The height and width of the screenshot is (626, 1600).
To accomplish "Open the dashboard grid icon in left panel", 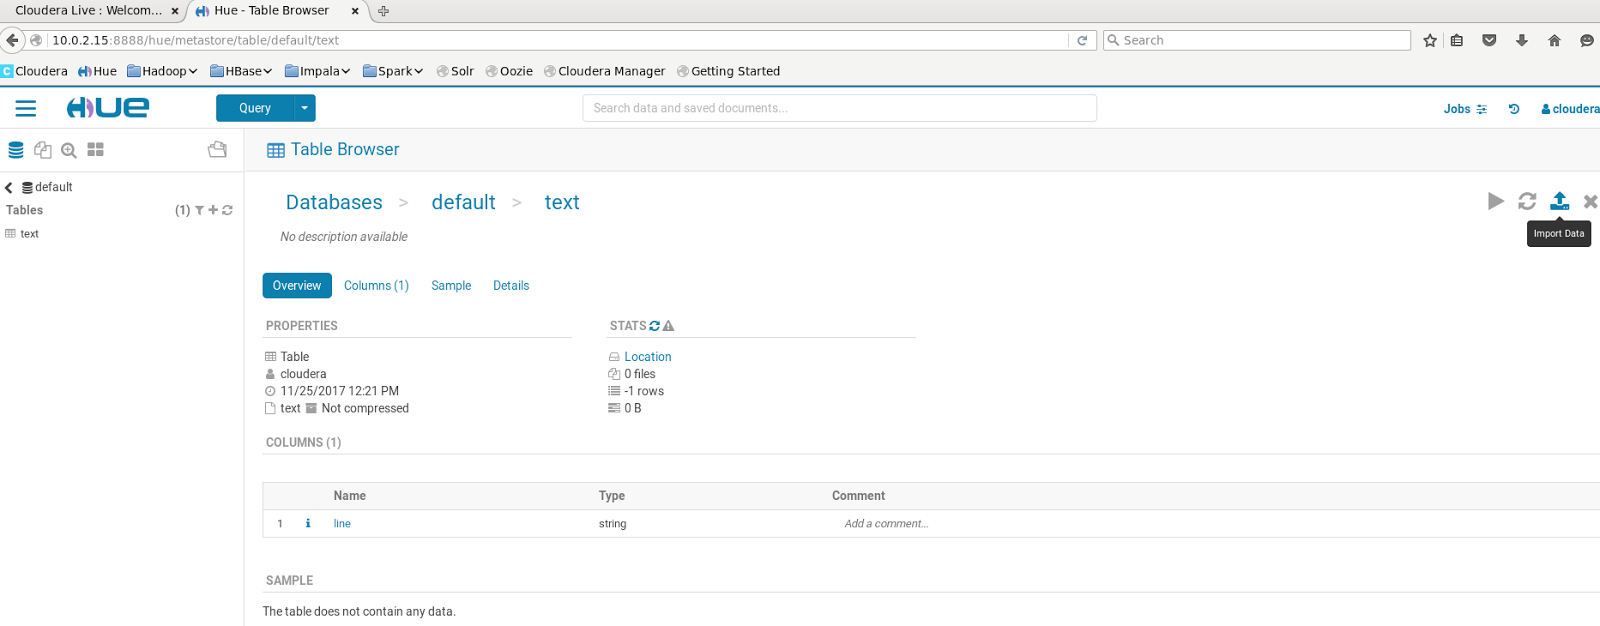I will (96, 150).
